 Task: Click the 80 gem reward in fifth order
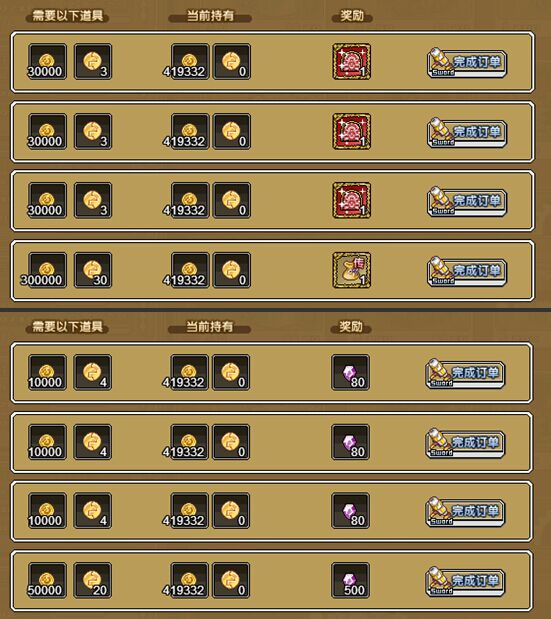click(350, 372)
